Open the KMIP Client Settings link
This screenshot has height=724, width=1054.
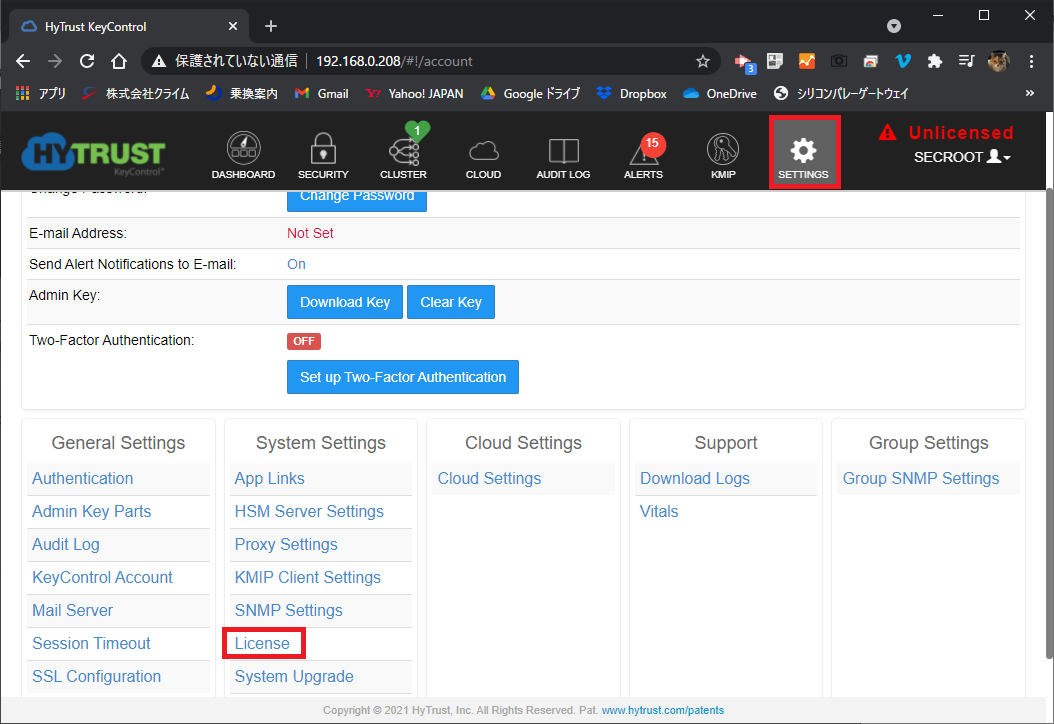point(308,577)
